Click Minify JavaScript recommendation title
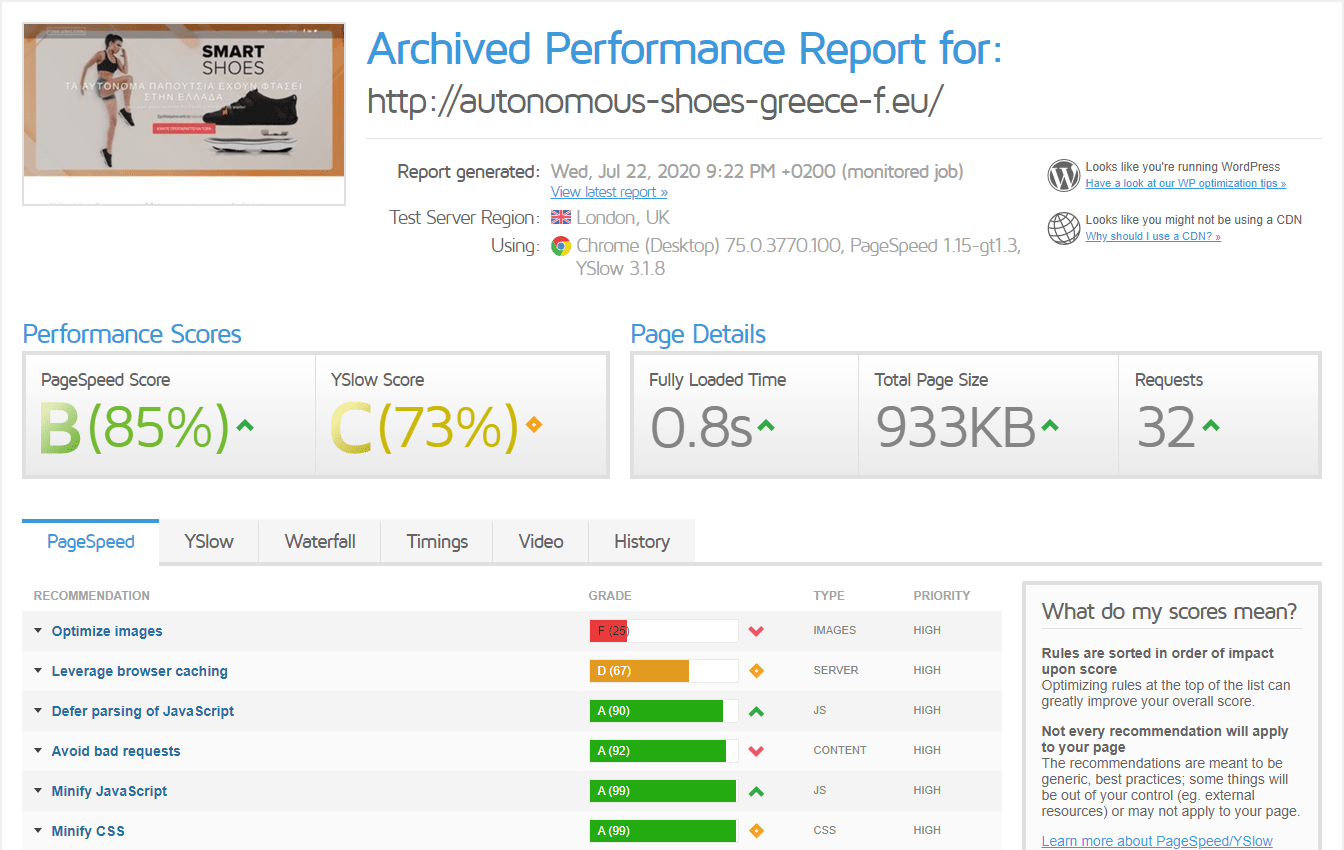Screen dimensions: 1344x850 [110, 791]
